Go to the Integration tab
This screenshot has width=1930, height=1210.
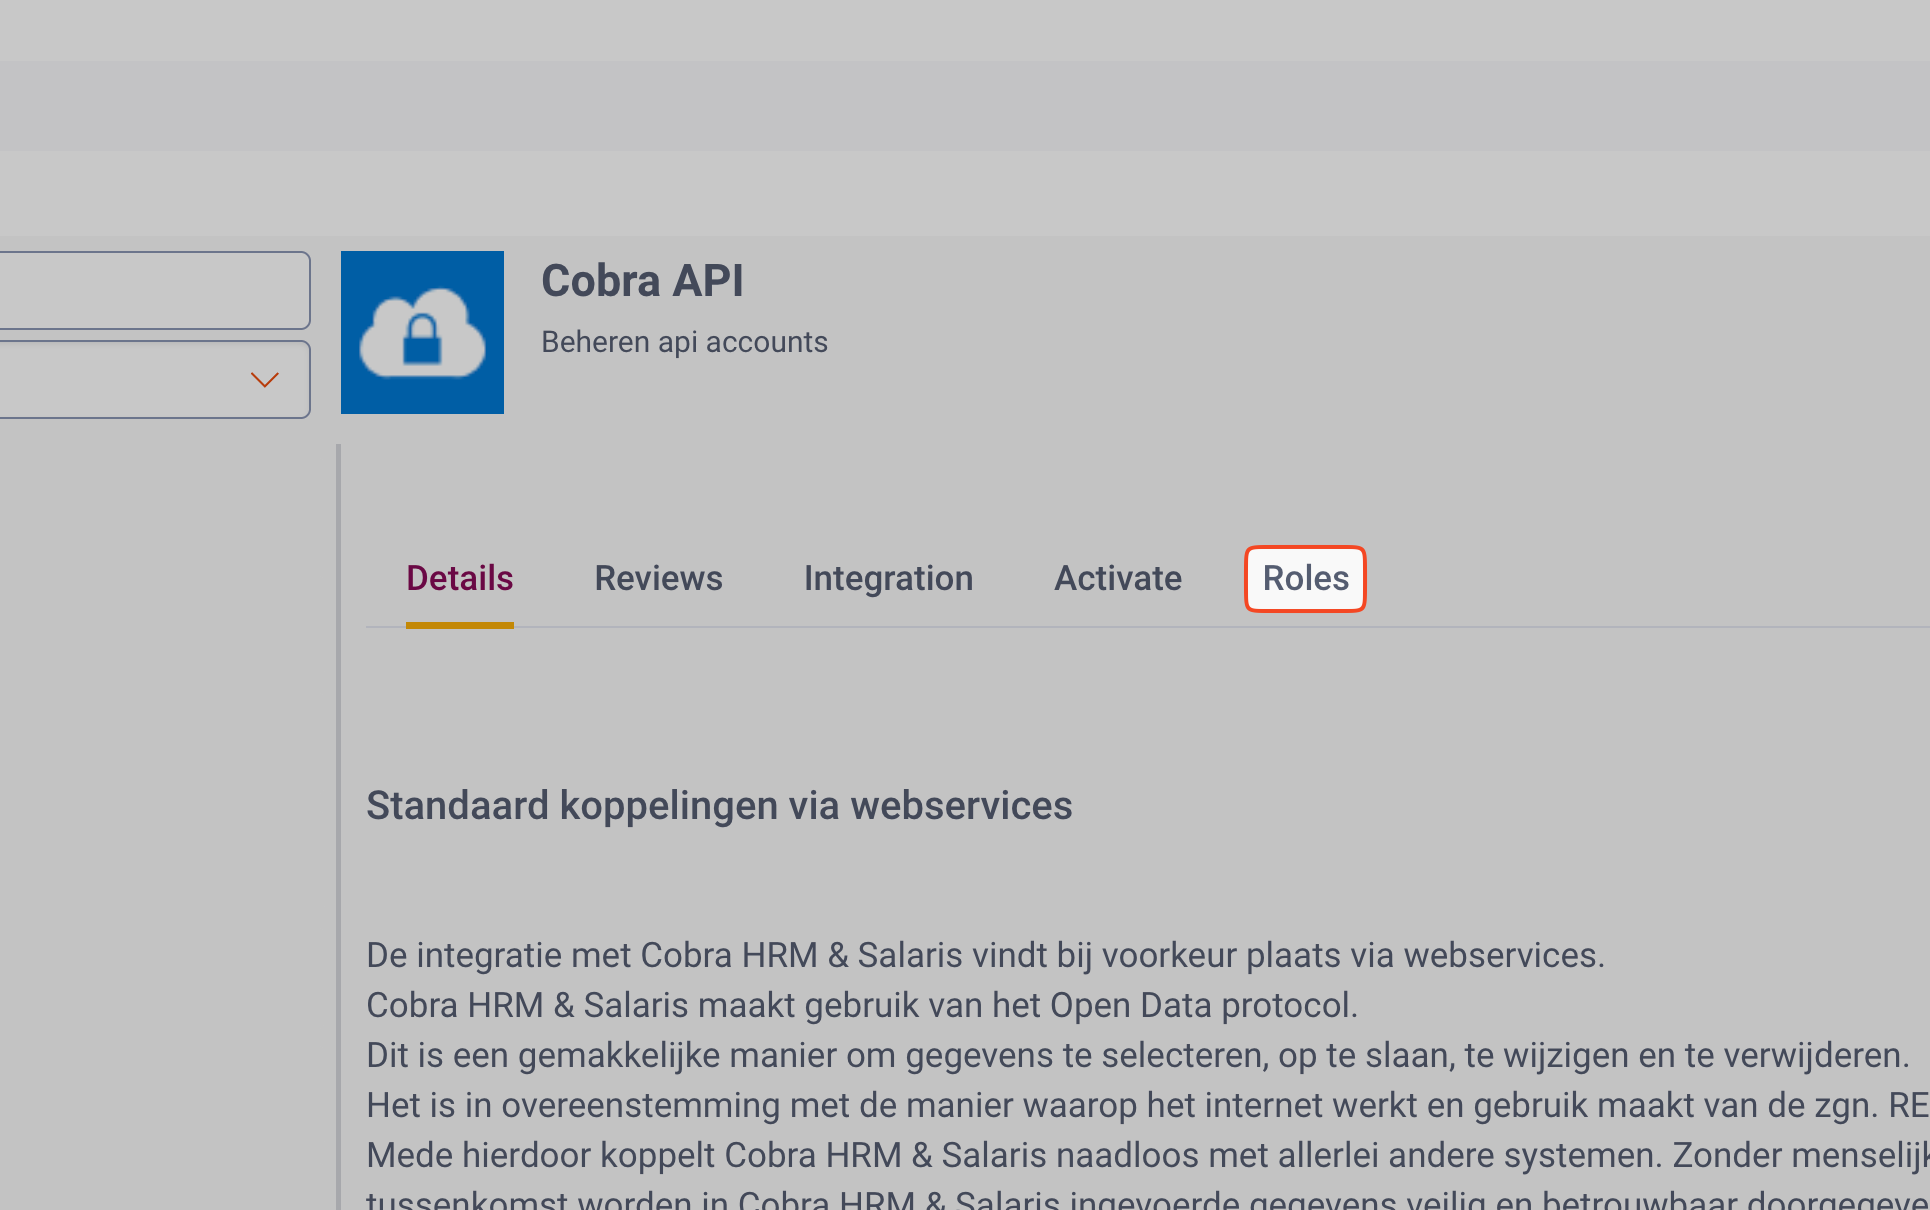click(888, 579)
